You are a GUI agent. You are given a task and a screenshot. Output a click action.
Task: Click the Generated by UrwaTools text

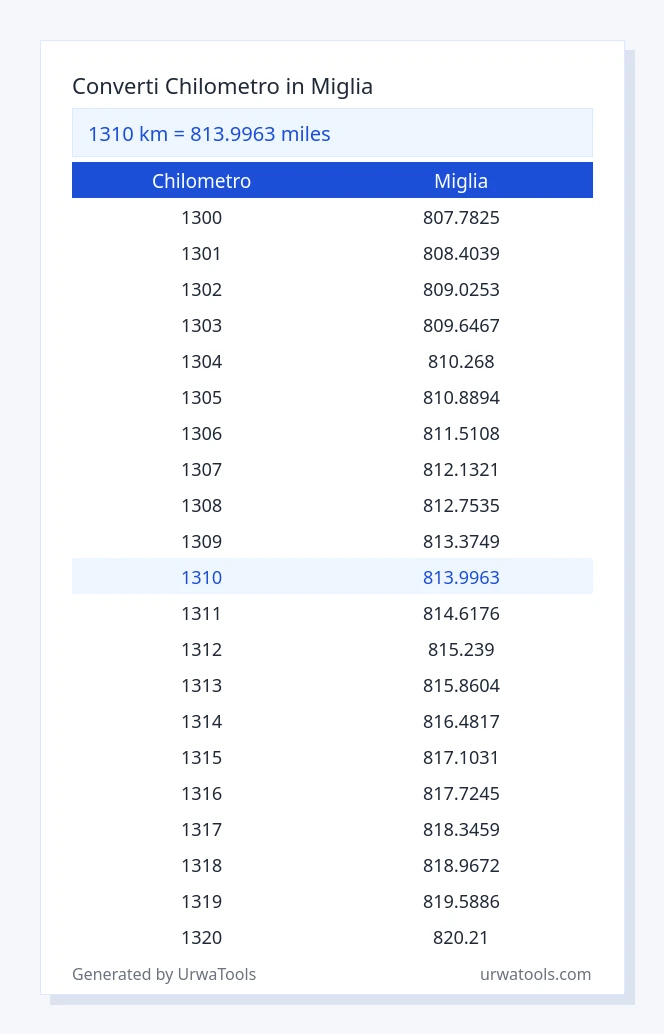164,974
